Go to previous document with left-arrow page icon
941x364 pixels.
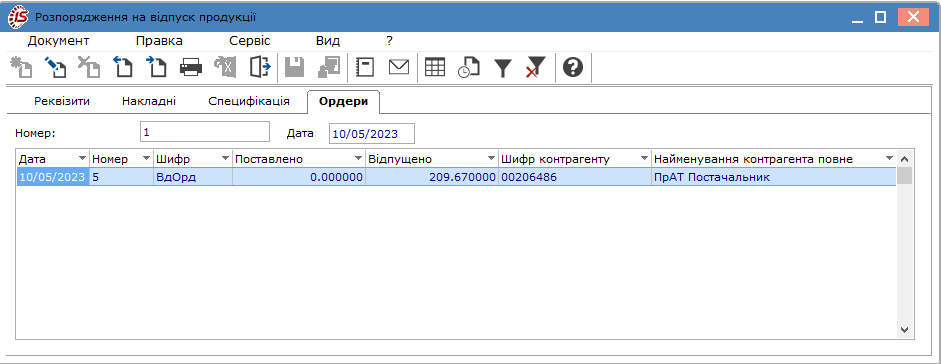pyautogui.click(x=123, y=67)
